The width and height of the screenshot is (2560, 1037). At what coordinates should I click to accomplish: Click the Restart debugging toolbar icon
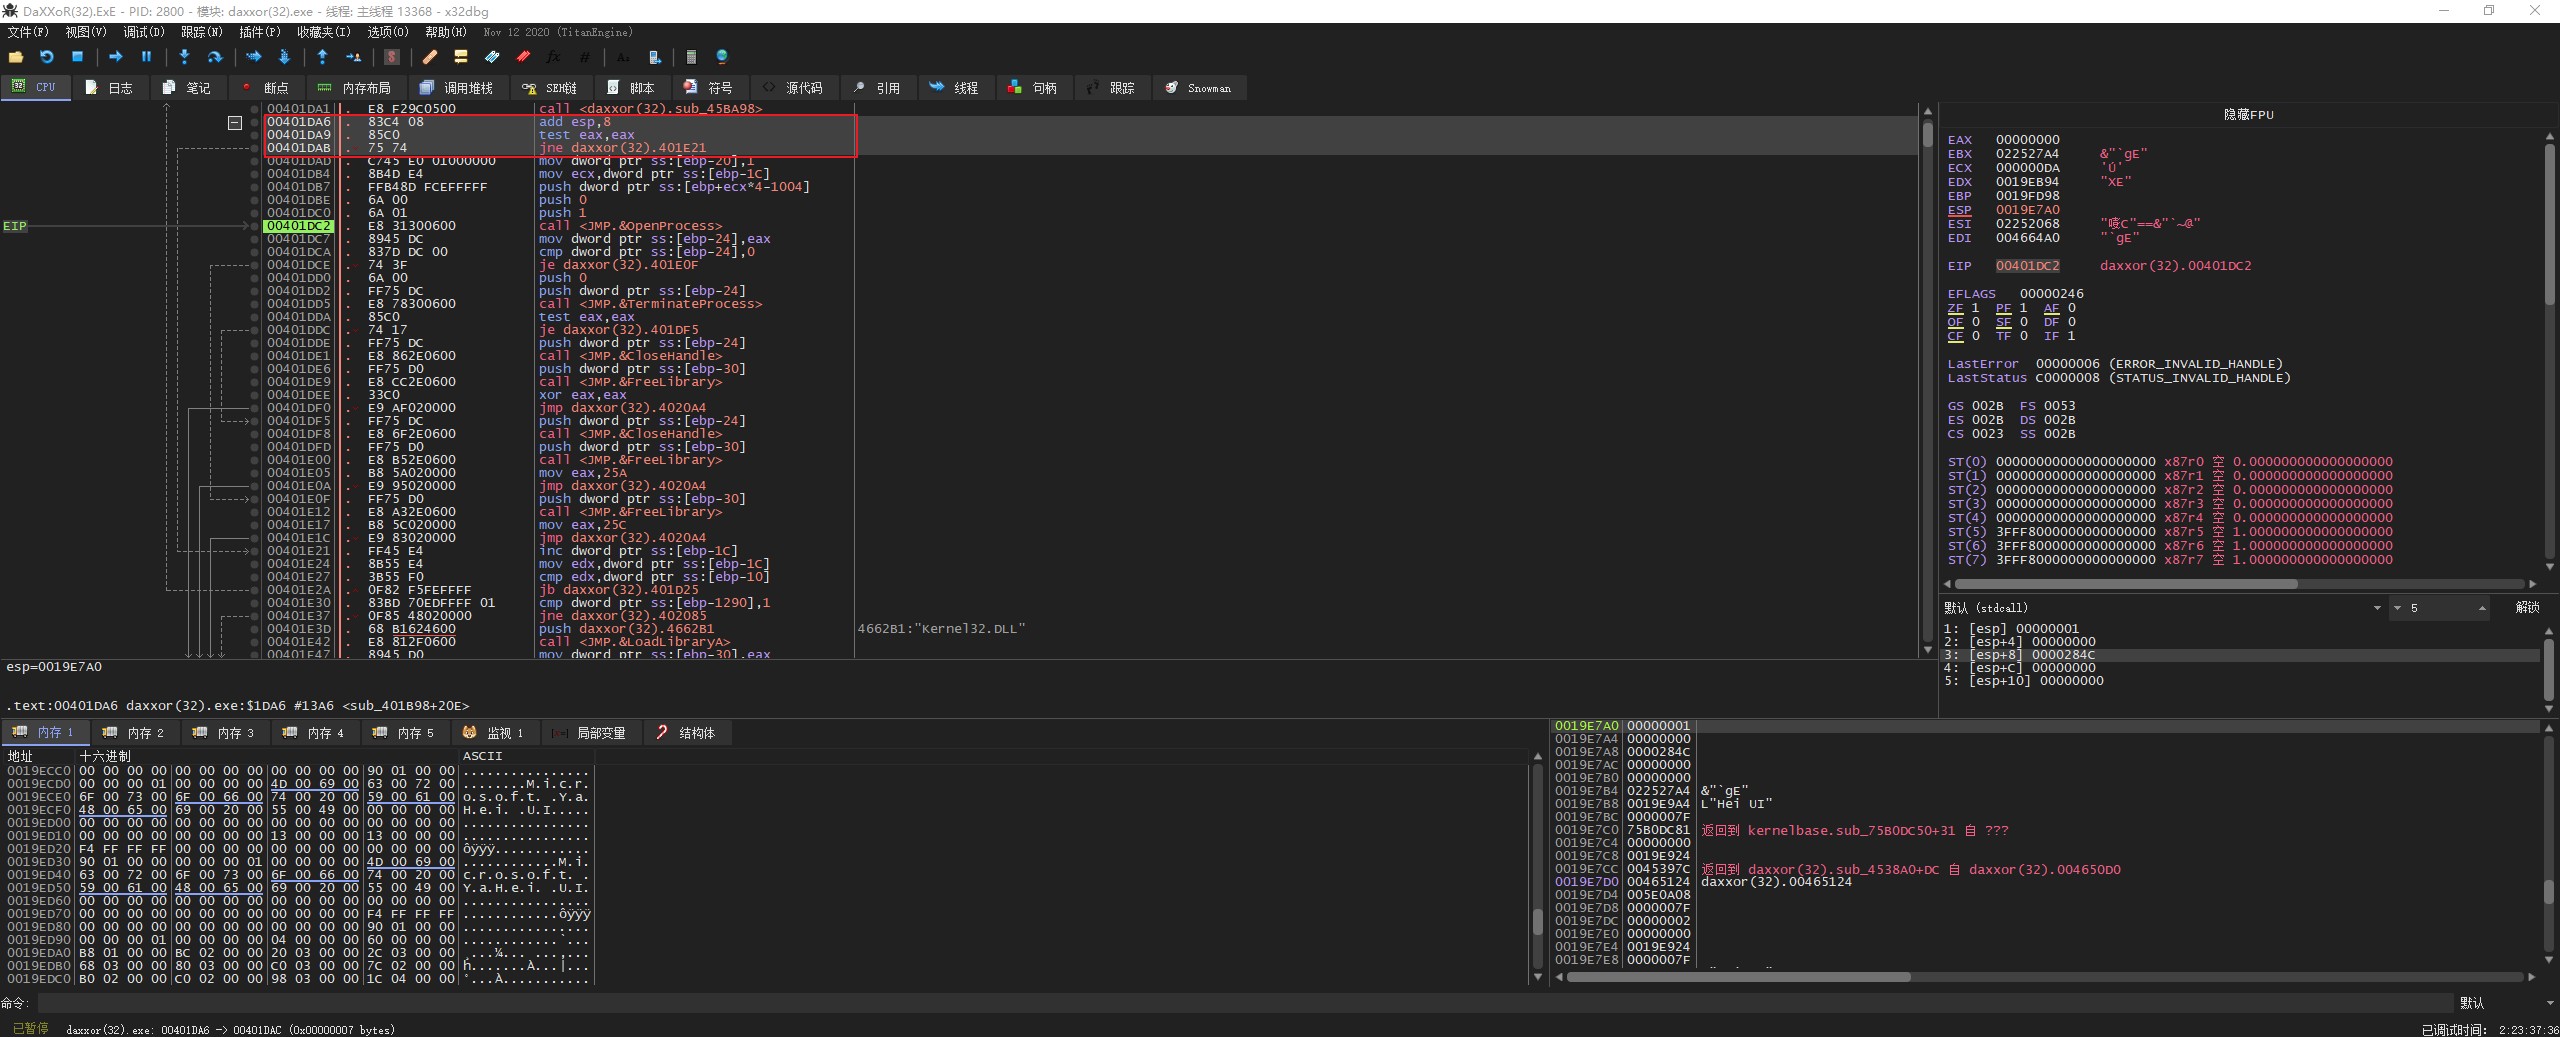tap(46, 57)
